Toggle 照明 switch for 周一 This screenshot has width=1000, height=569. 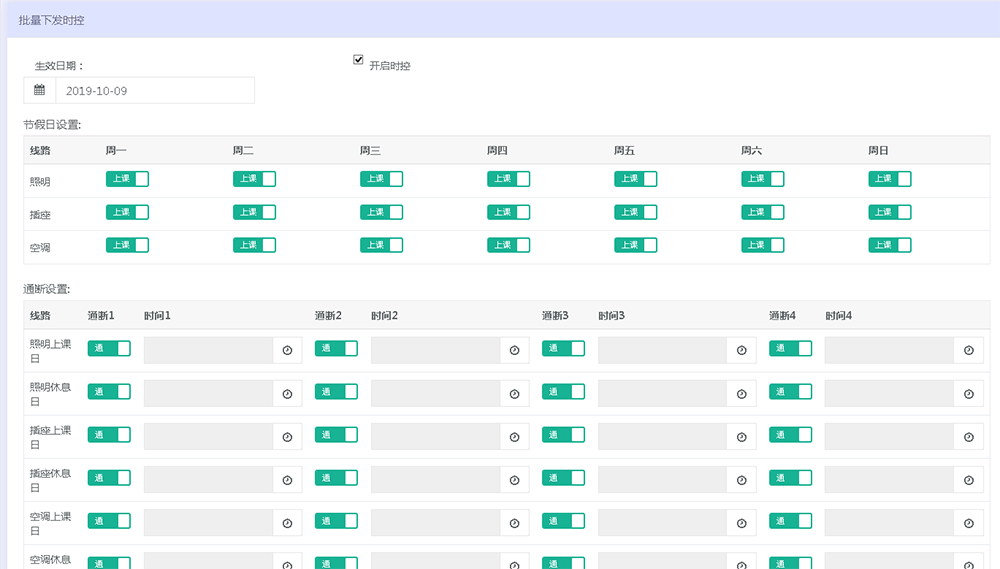click(127, 179)
